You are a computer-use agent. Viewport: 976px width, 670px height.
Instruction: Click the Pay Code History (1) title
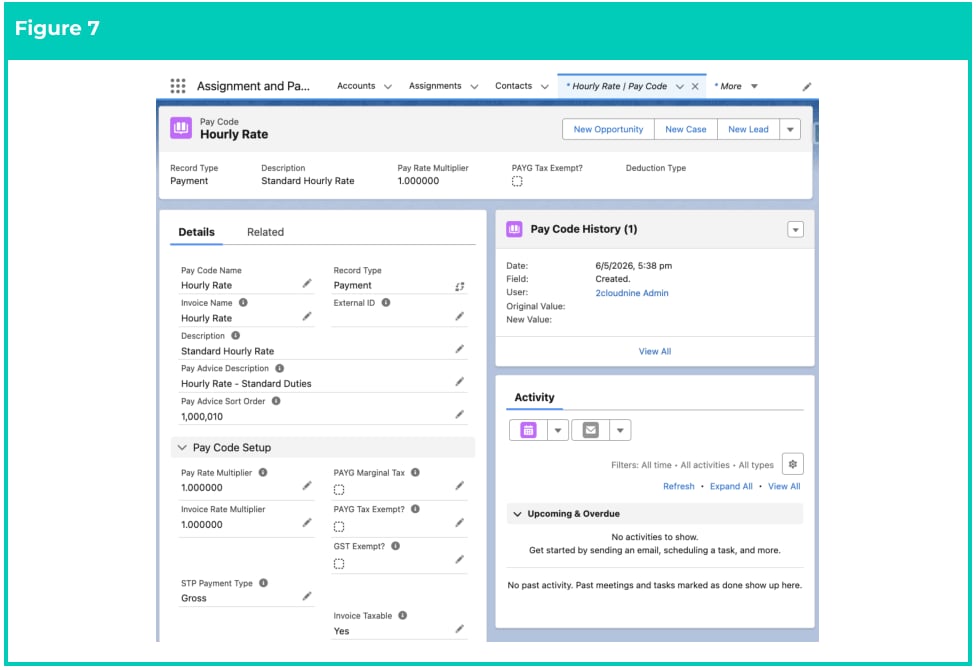pos(584,229)
